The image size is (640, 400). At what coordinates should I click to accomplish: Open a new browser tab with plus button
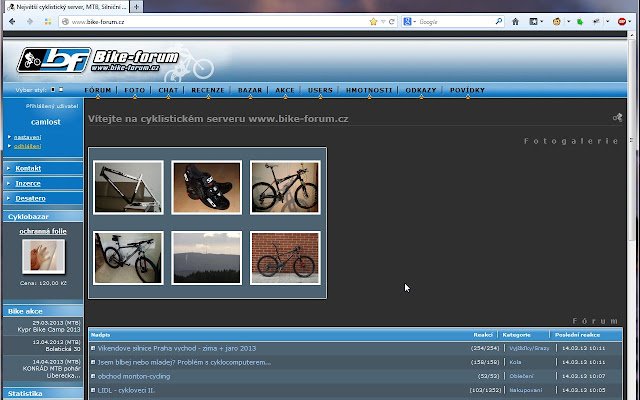(x=136, y=7)
